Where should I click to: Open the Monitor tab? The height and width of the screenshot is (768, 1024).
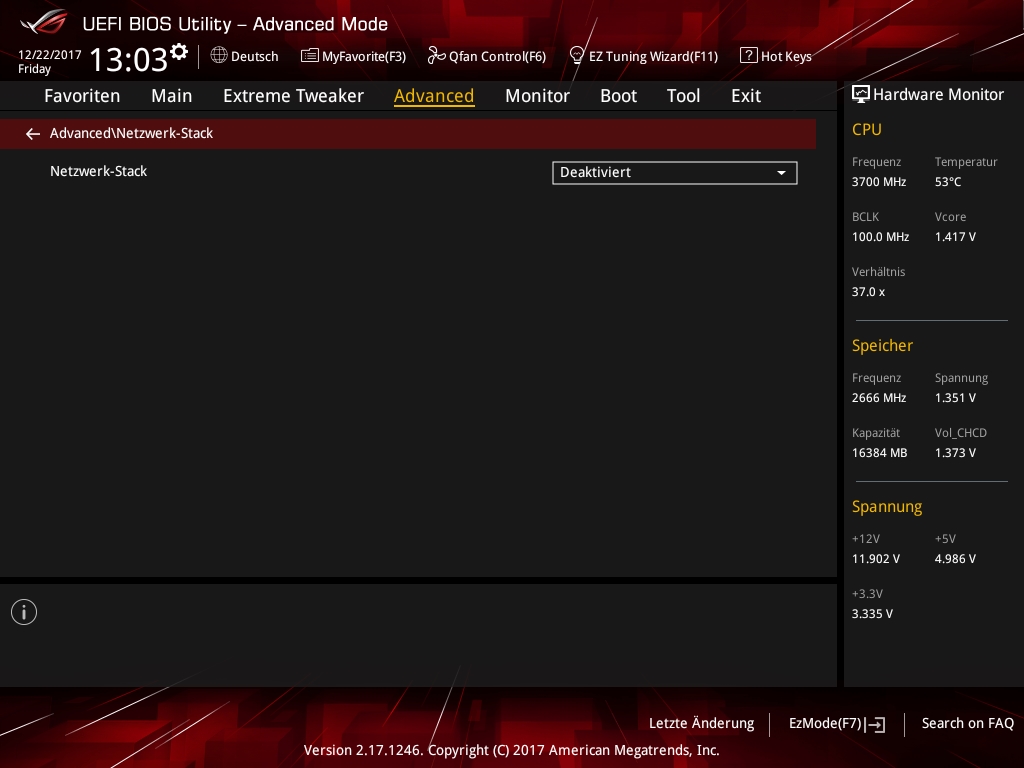pyautogui.click(x=537, y=96)
